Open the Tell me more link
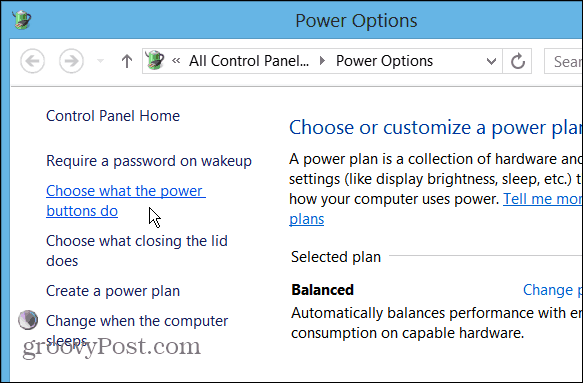Viewport: 583px width, 383px height. [x=543, y=199]
